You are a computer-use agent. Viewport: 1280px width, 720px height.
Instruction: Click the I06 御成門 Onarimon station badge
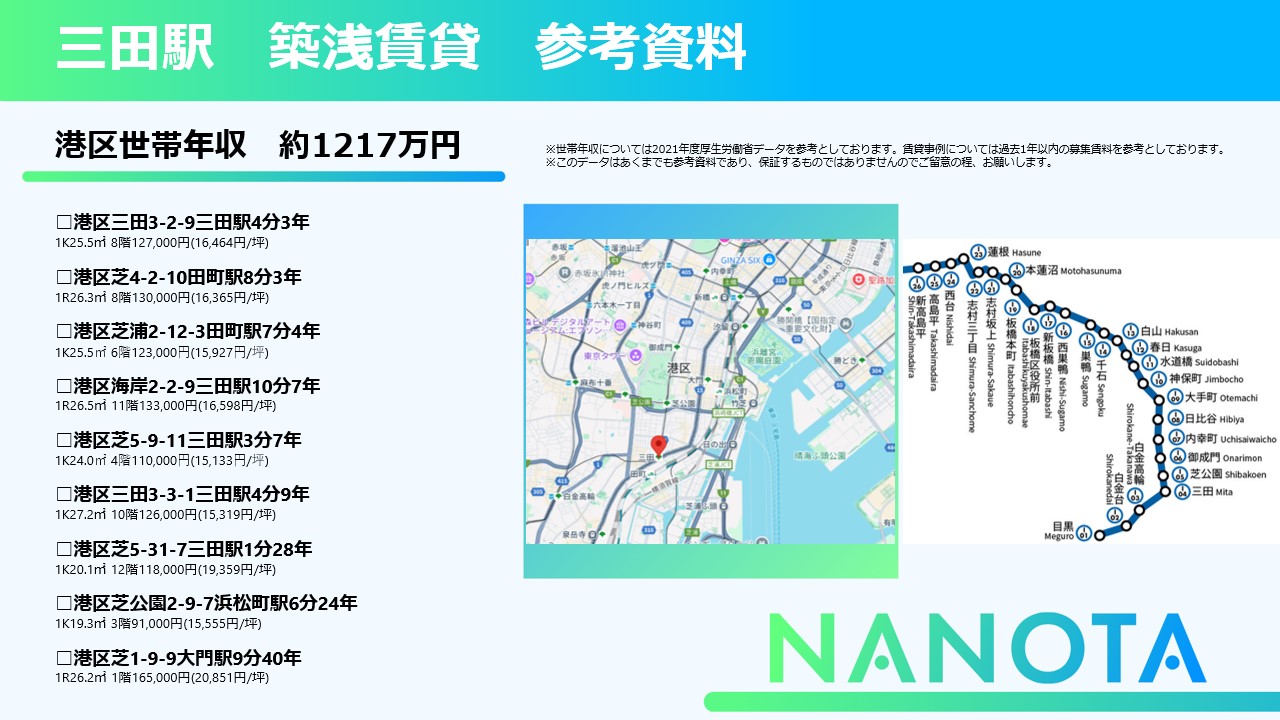(1178, 458)
